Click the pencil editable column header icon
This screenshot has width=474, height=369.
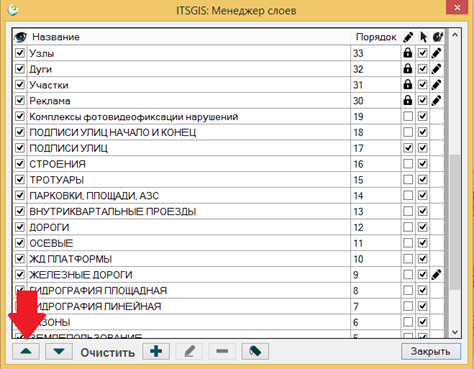point(408,37)
